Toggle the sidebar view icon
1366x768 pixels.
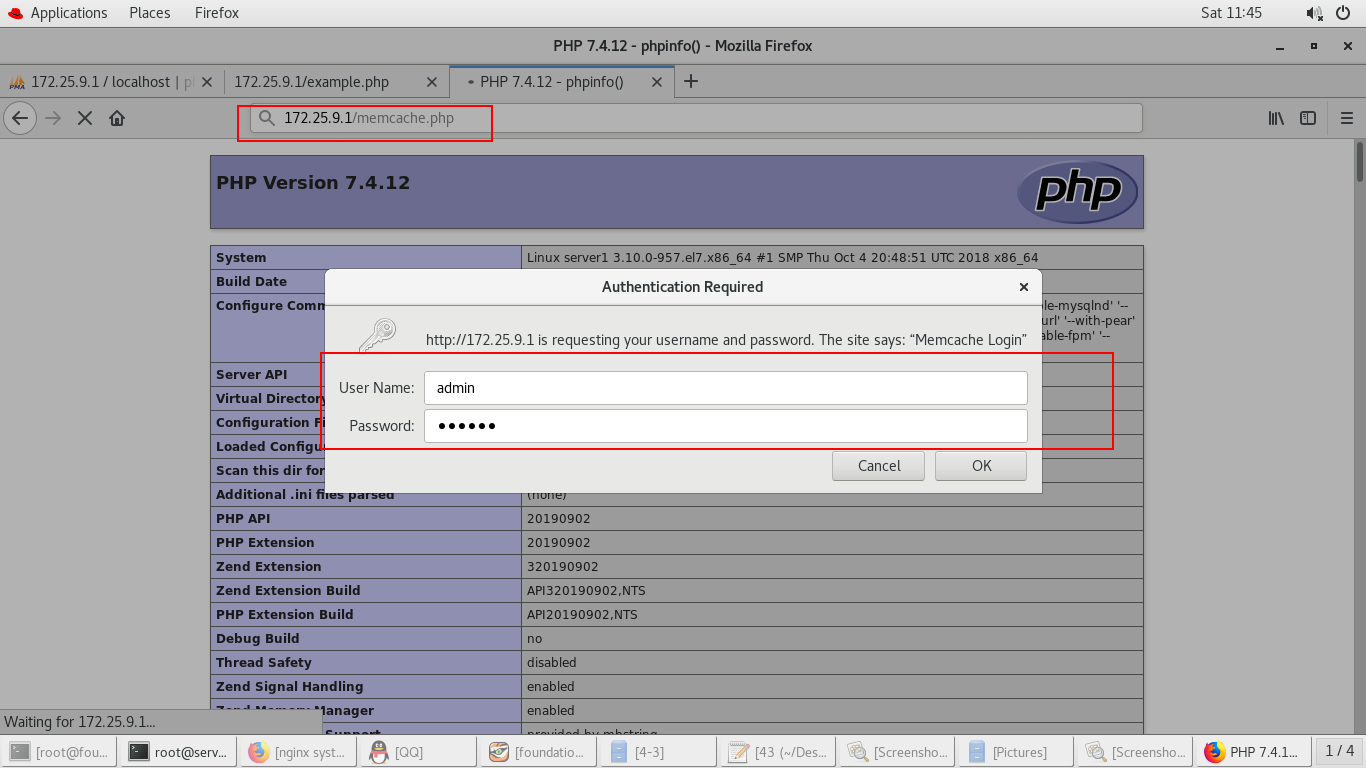1308,118
